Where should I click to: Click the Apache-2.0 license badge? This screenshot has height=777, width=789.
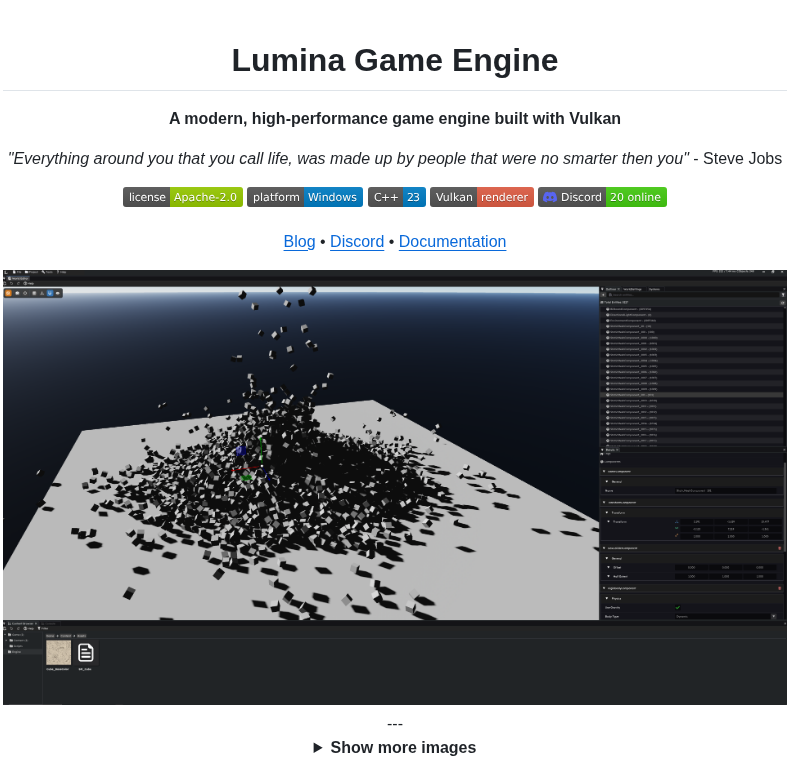coord(183,197)
